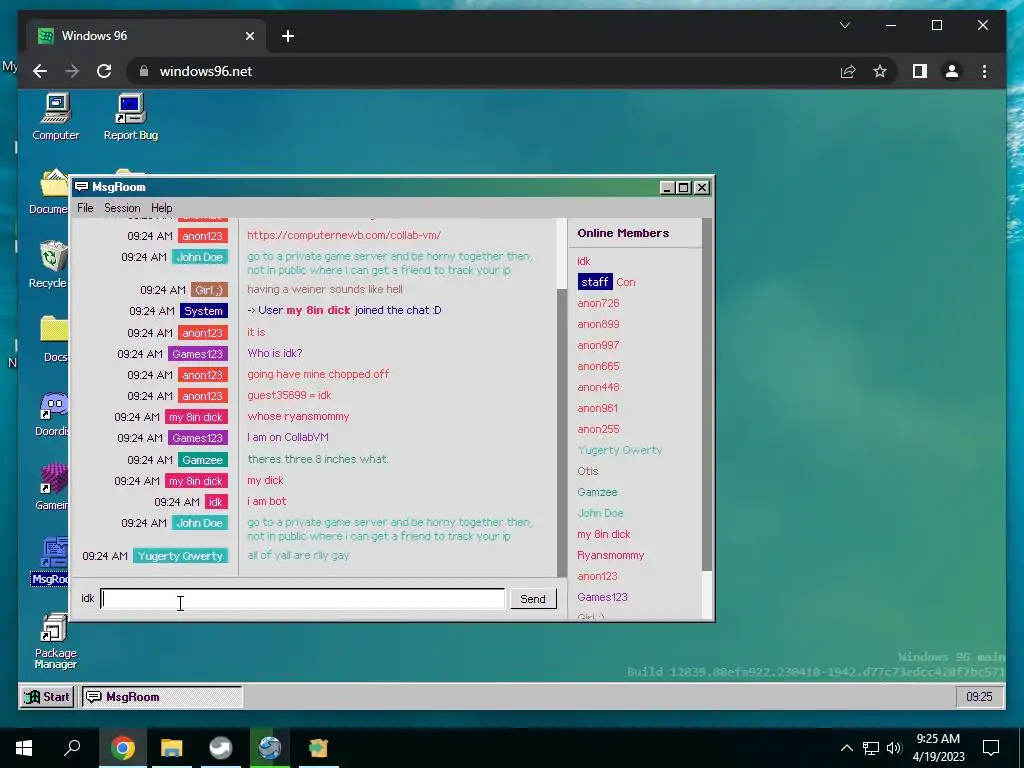This screenshot has height=768, width=1024.
Task: Open the Session menu in MsgRoom
Action: (122, 208)
